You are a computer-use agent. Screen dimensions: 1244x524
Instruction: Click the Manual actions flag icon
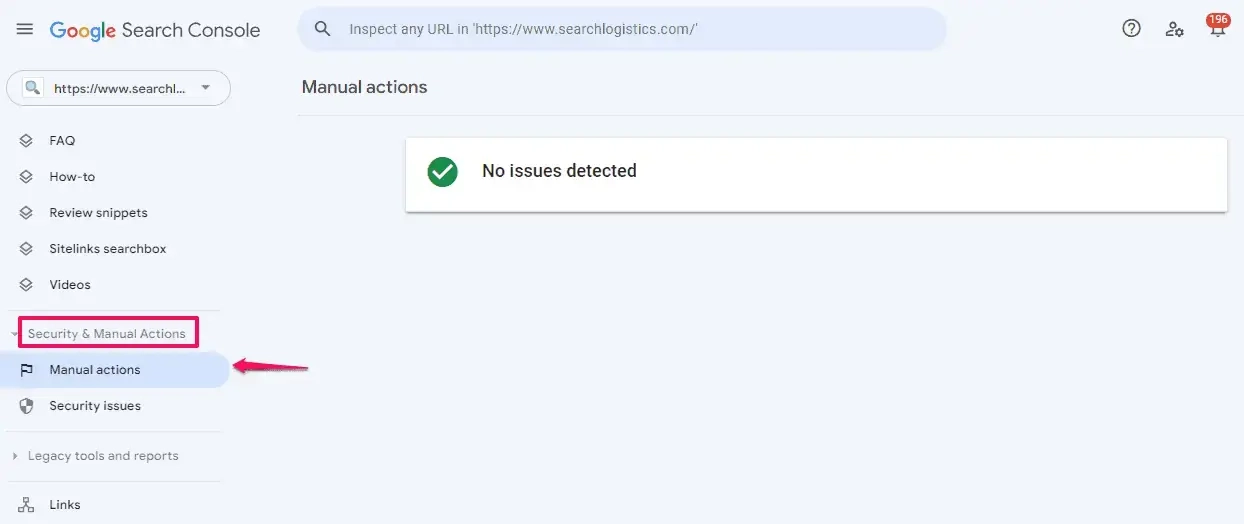(27, 370)
